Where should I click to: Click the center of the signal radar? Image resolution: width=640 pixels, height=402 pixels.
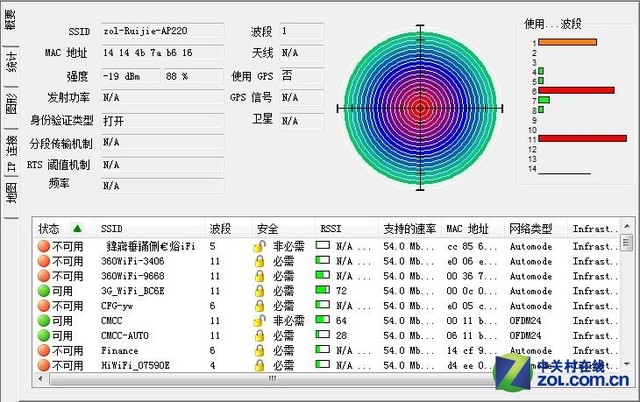tap(420, 108)
